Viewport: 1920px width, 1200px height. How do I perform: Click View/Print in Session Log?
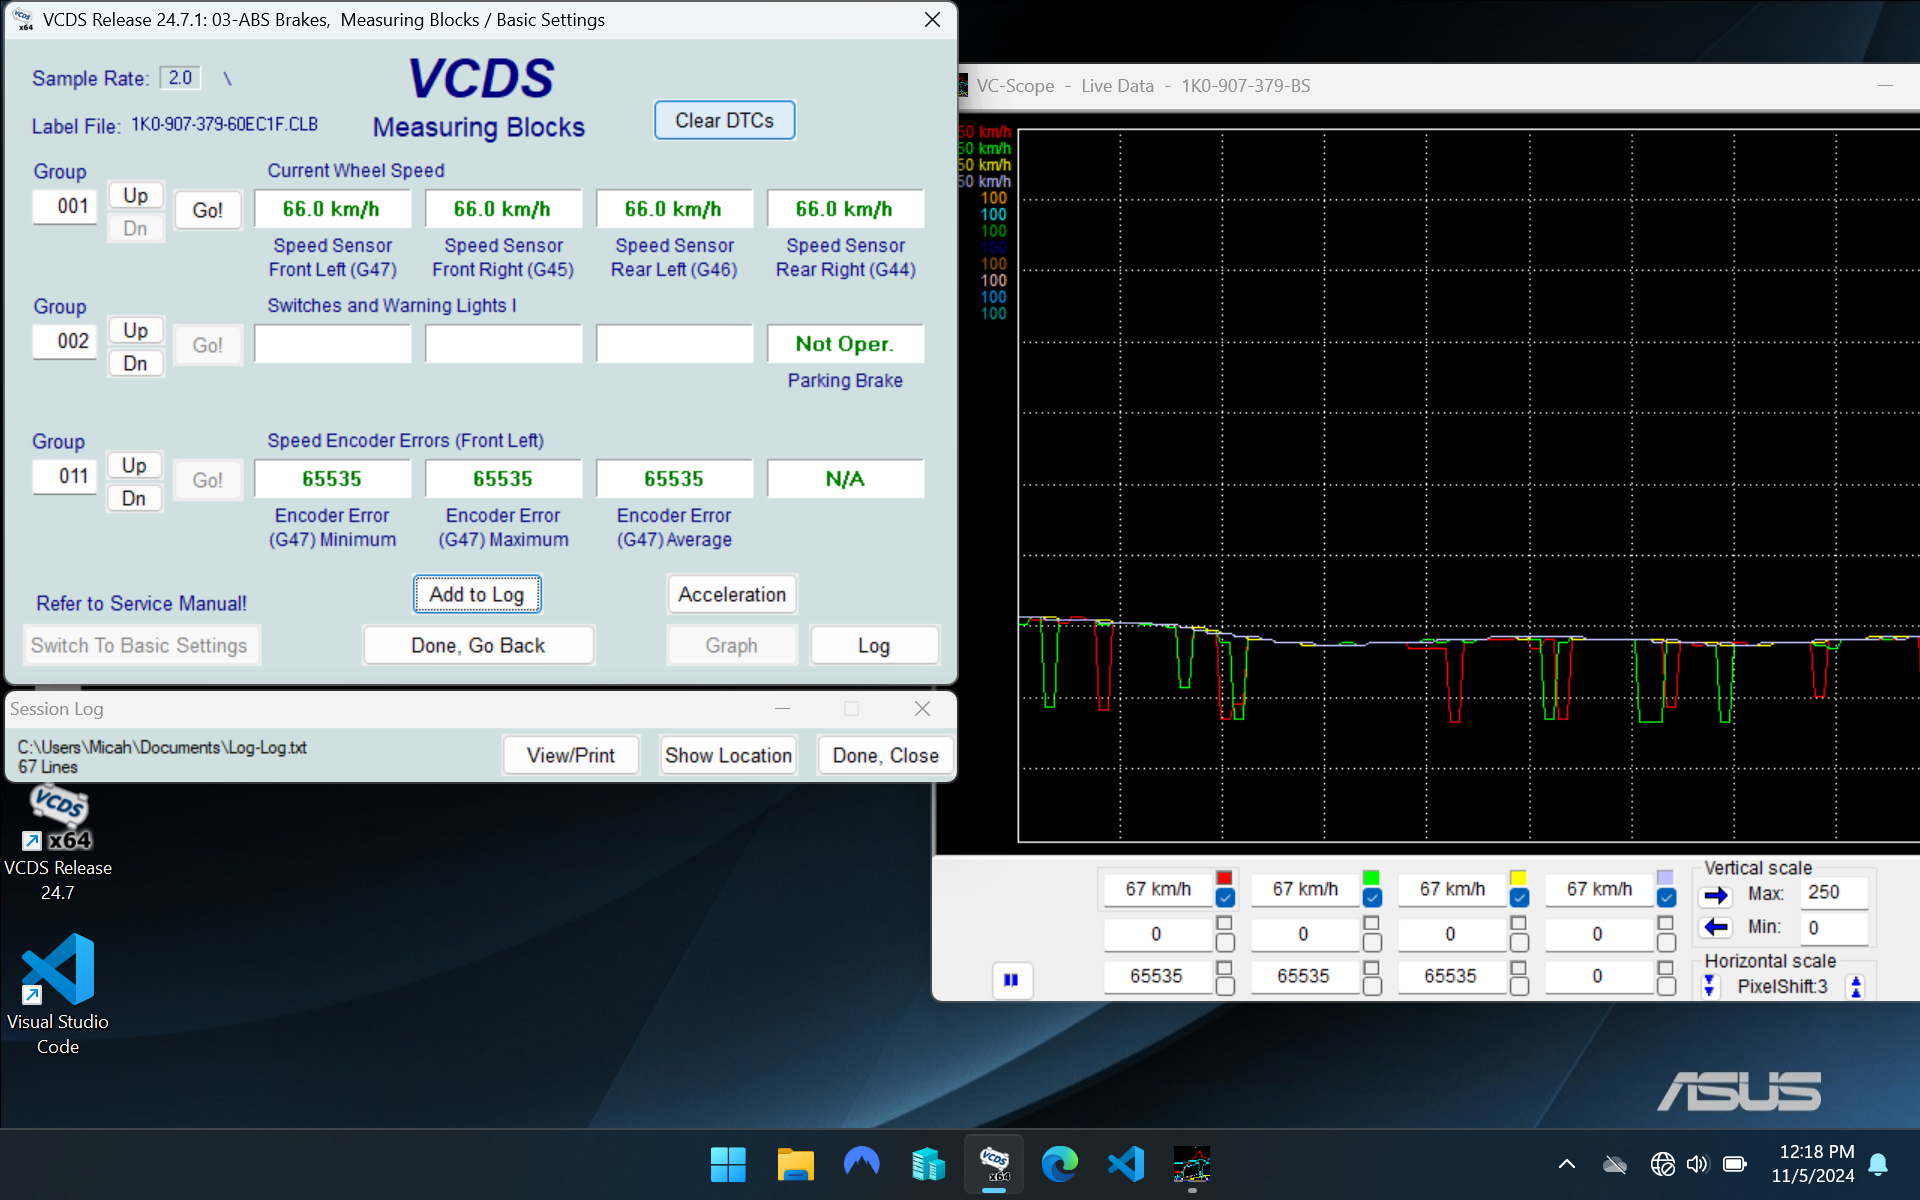click(x=571, y=755)
